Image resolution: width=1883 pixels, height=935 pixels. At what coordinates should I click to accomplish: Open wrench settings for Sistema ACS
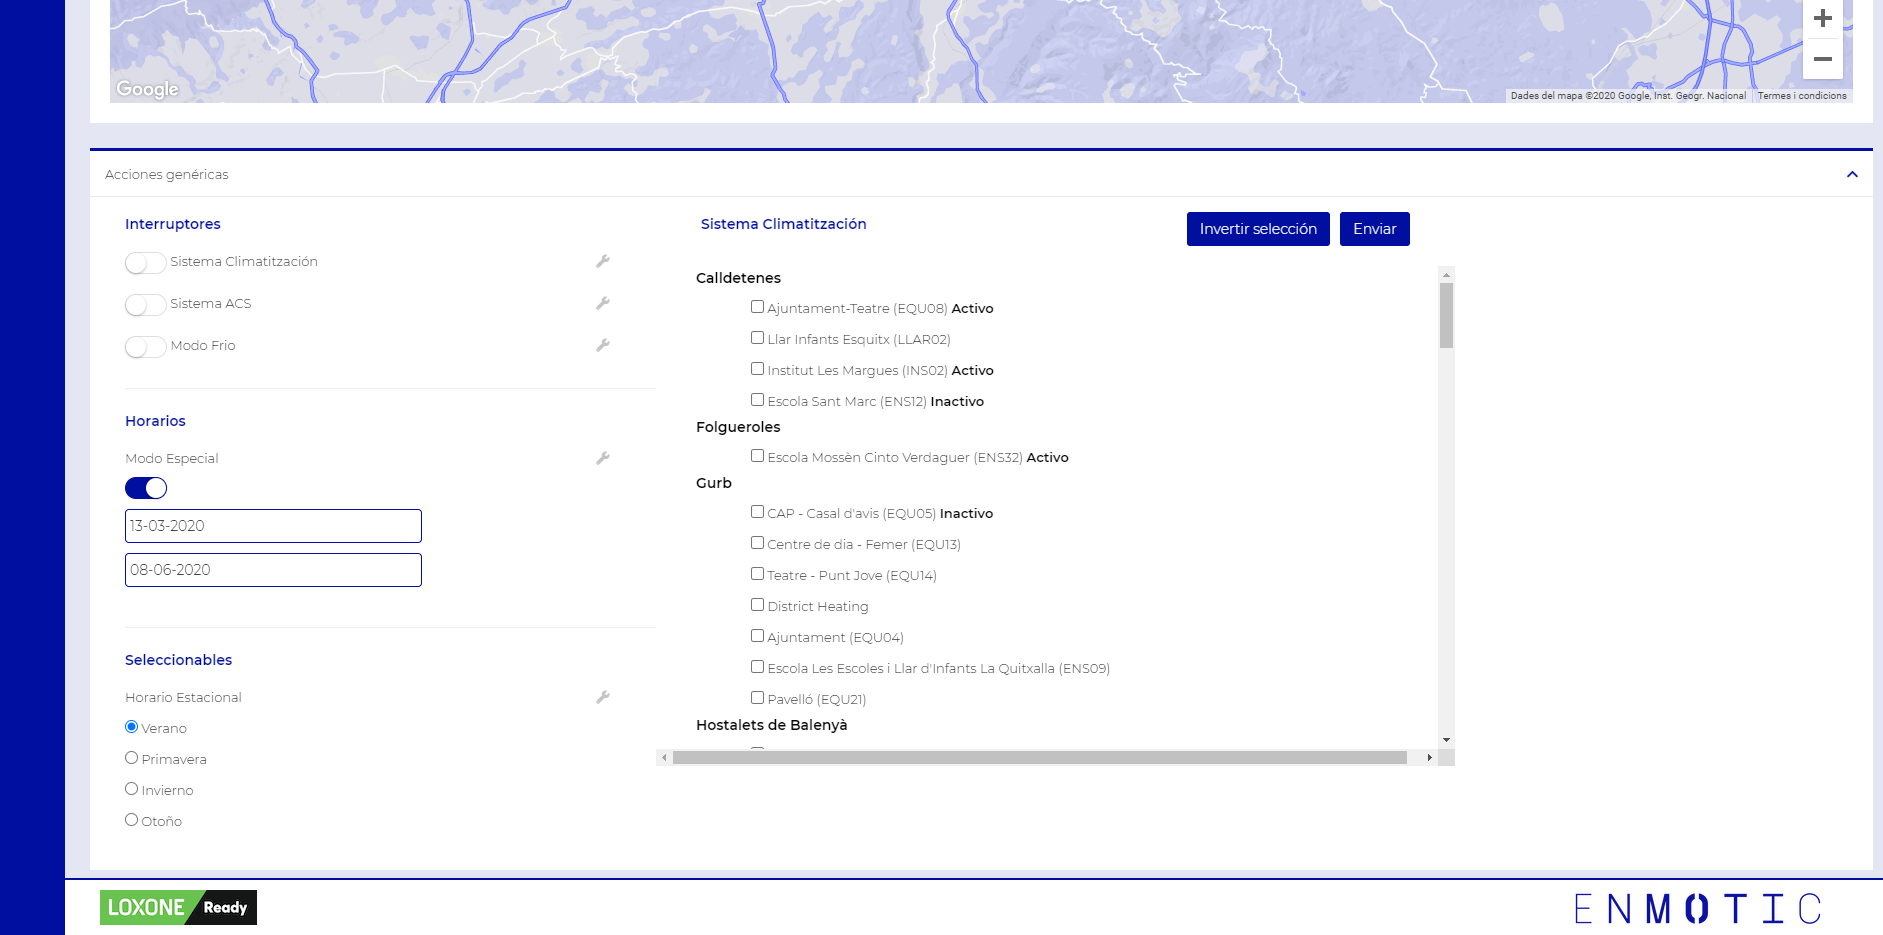pos(603,303)
